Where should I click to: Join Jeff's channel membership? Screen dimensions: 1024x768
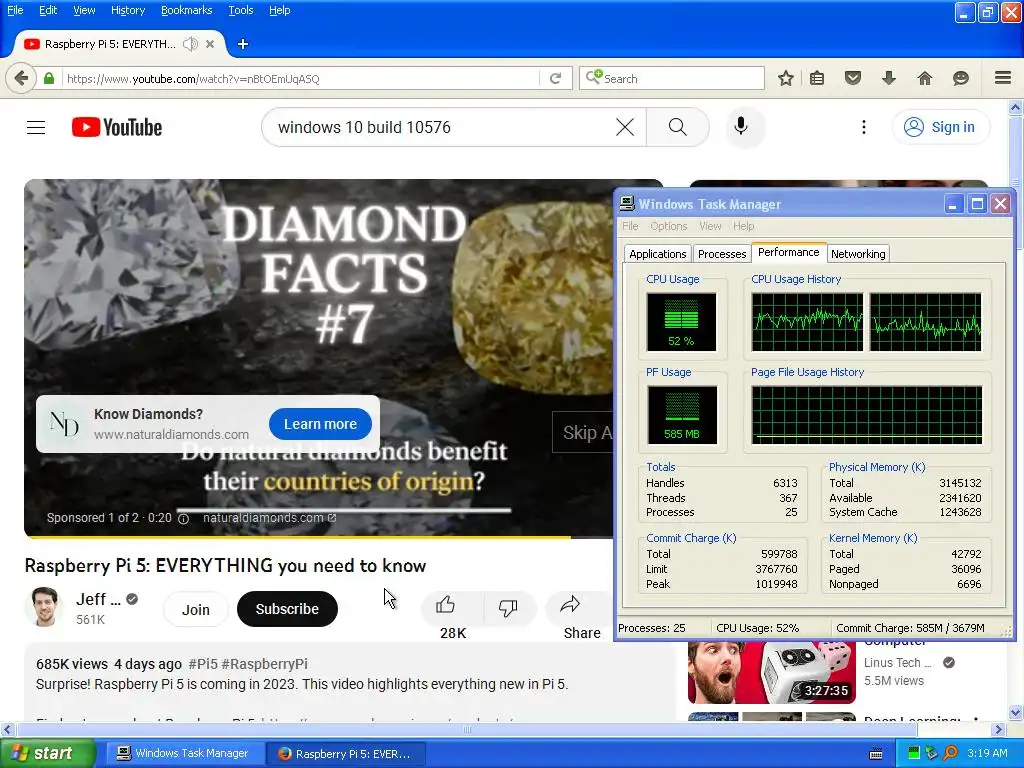click(195, 609)
